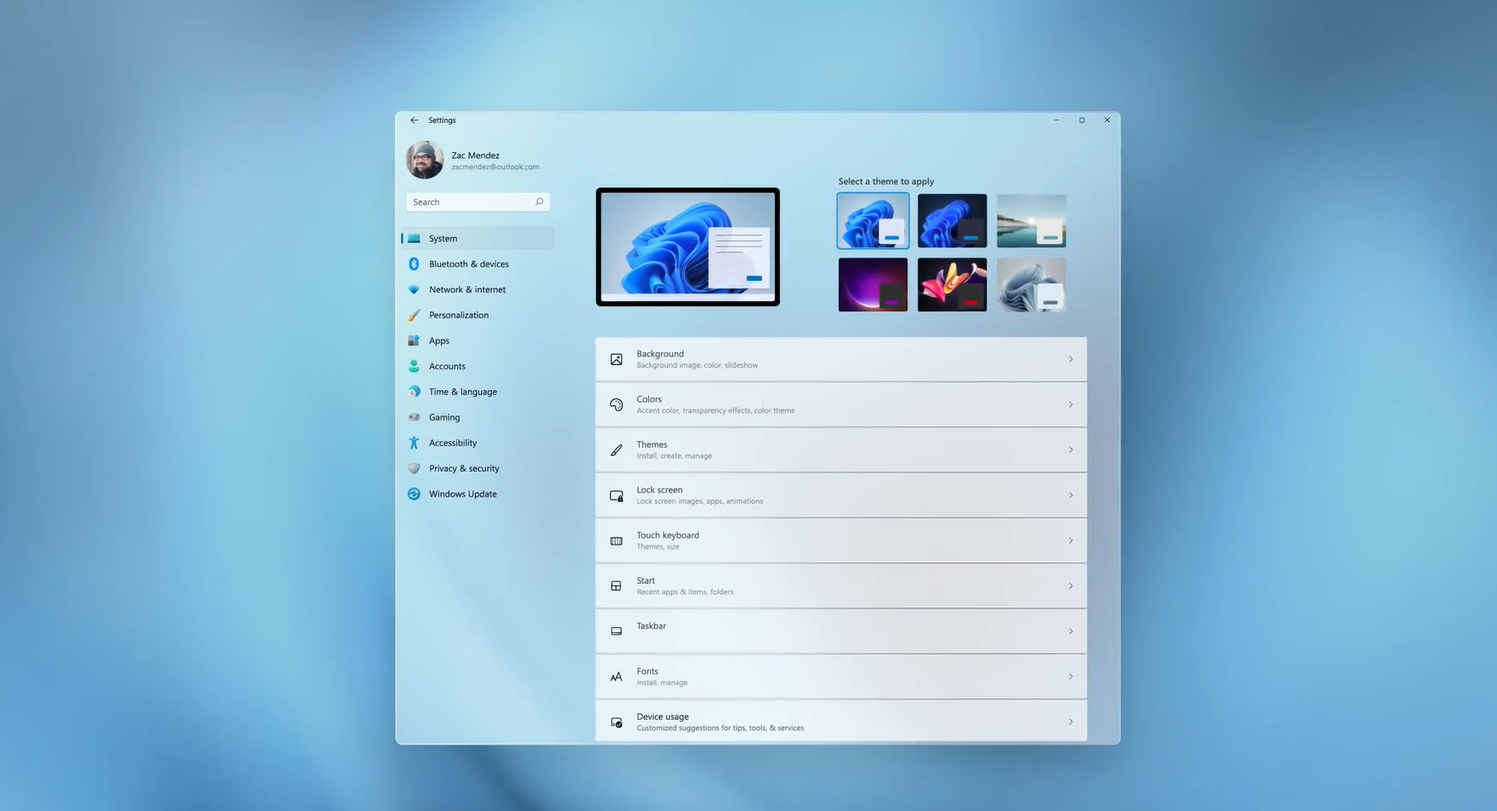Click the Privacy & security shield icon
This screenshot has height=811, width=1497.
tap(414, 468)
